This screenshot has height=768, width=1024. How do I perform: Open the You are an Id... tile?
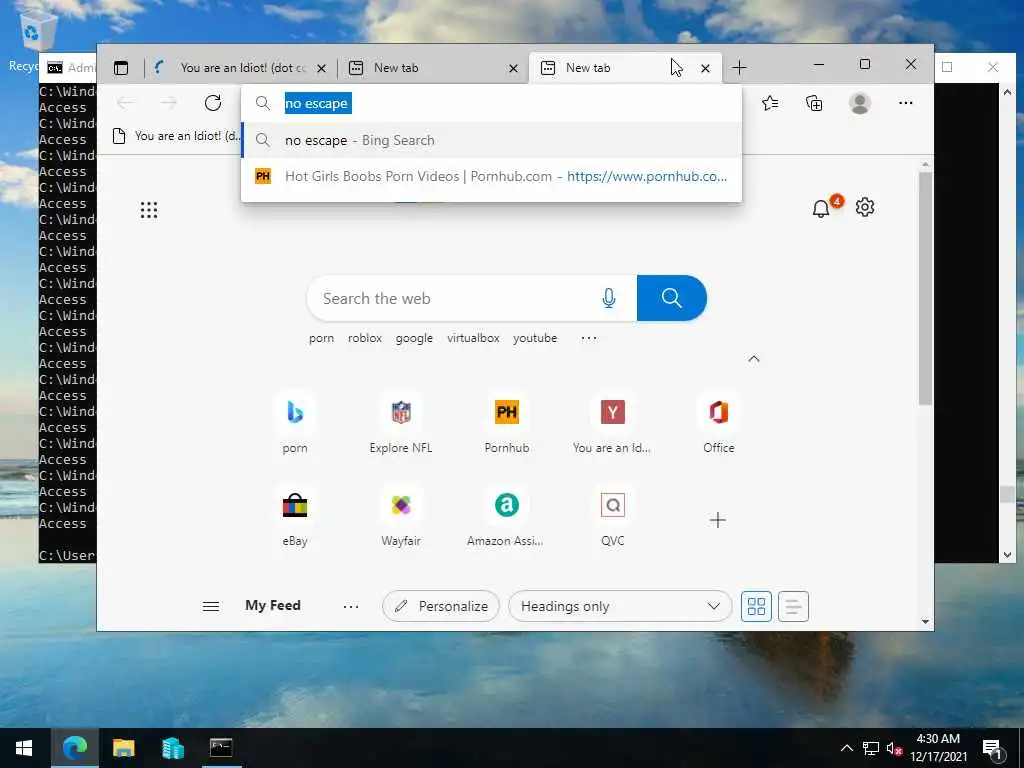(613, 424)
